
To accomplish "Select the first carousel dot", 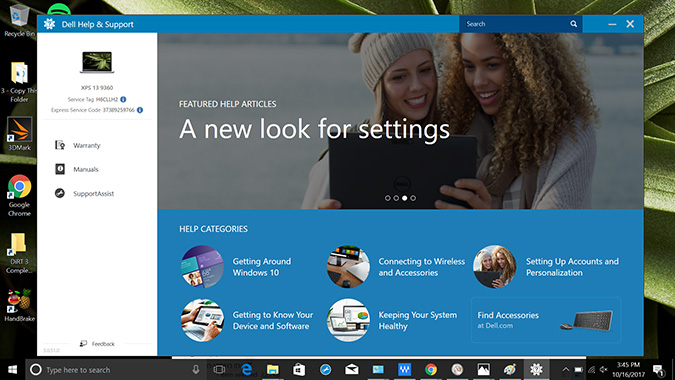I will click(x=387, y=198).
